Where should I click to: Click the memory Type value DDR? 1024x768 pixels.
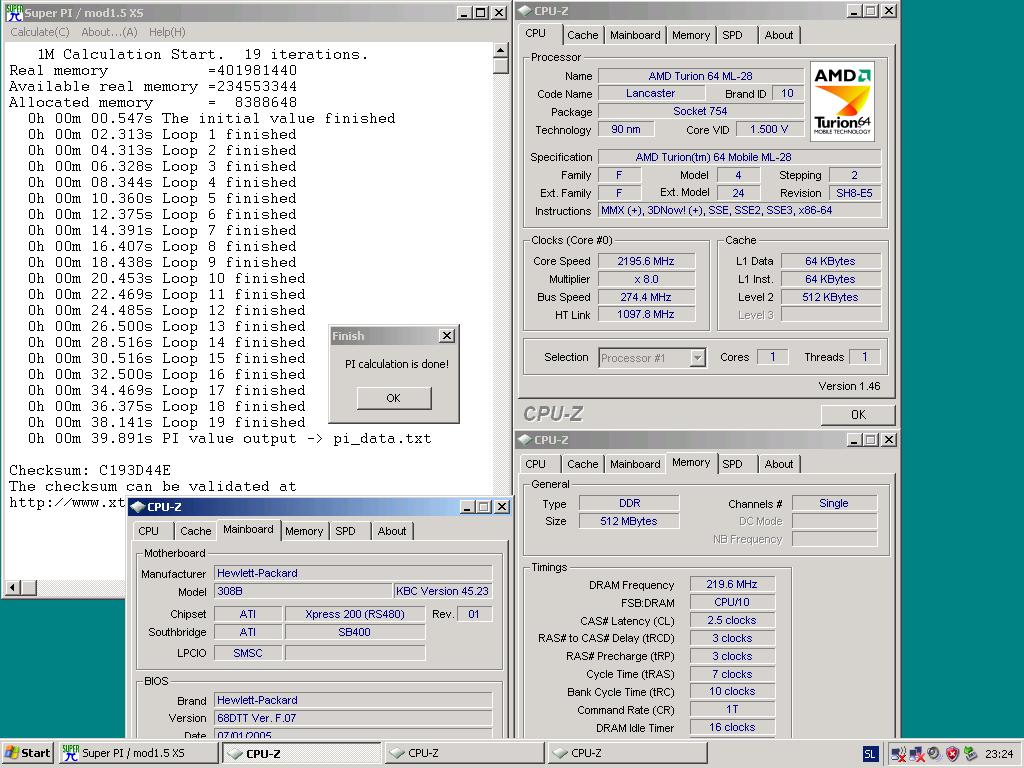[x=630, y=504]
